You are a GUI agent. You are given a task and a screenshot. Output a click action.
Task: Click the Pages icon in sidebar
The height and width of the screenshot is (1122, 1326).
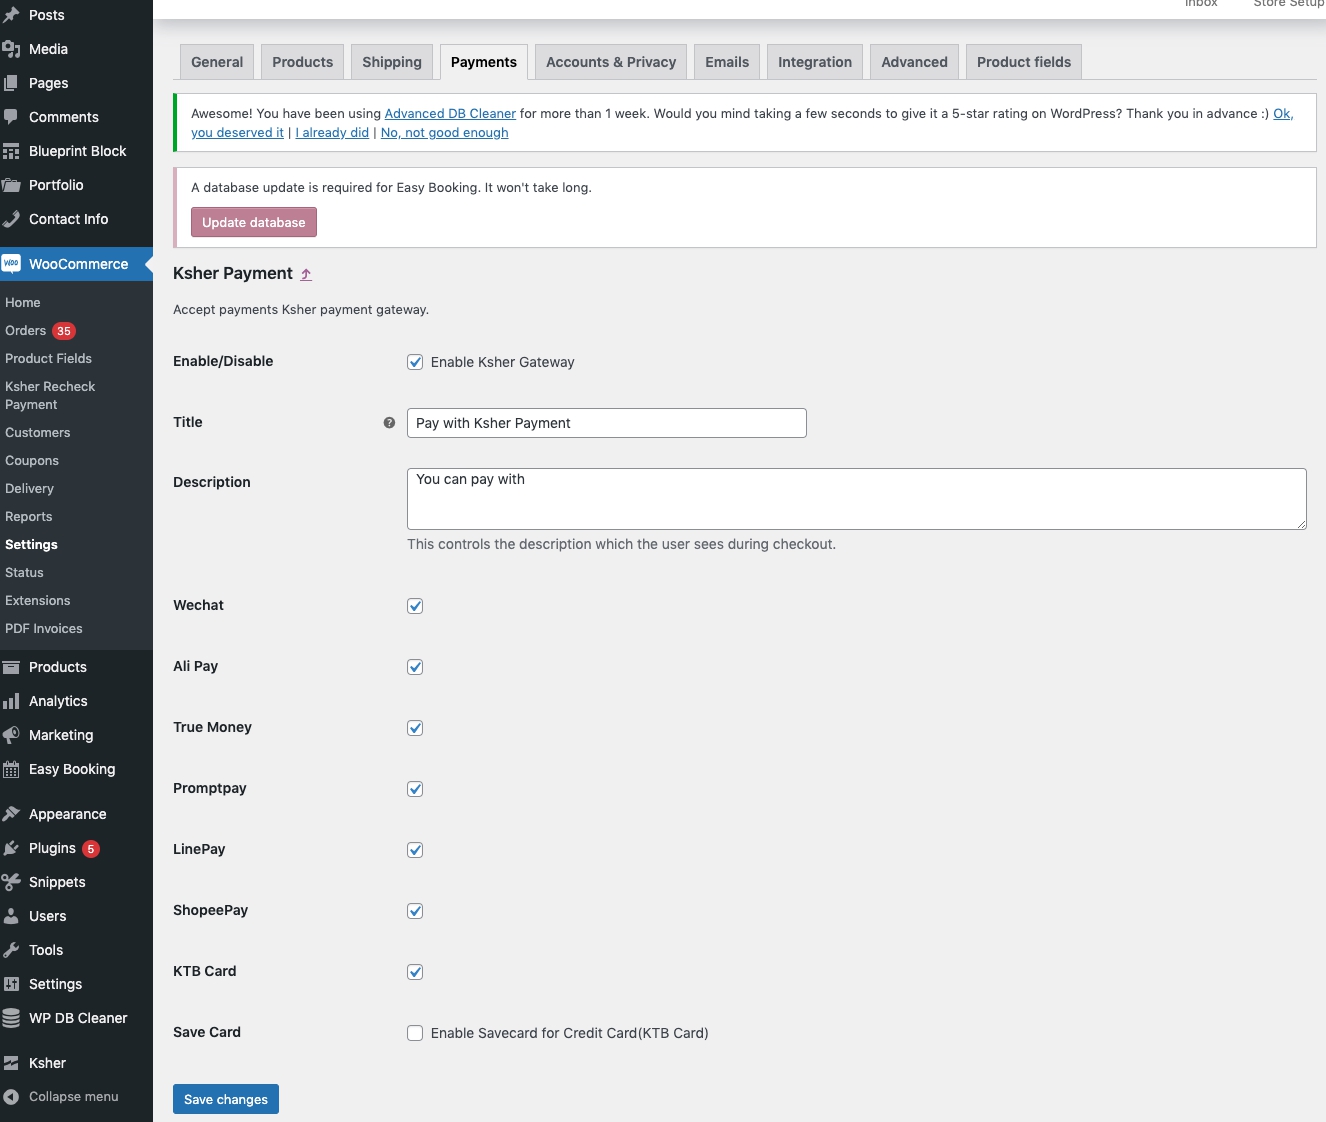coord(11,83)
